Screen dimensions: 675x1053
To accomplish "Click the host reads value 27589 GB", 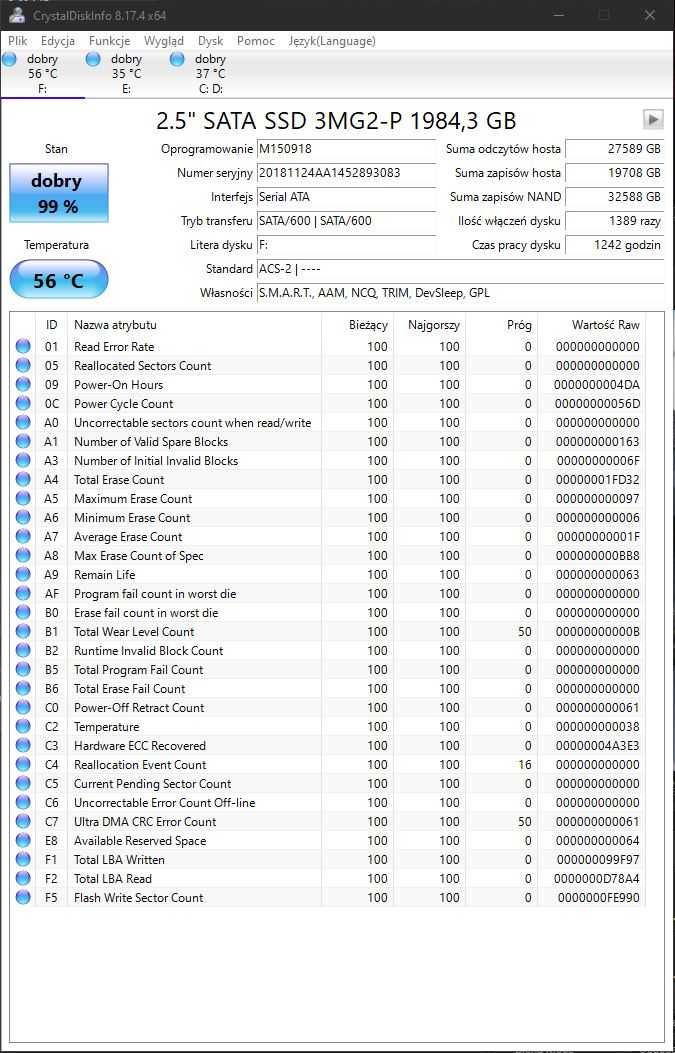I will pos(614,149).
